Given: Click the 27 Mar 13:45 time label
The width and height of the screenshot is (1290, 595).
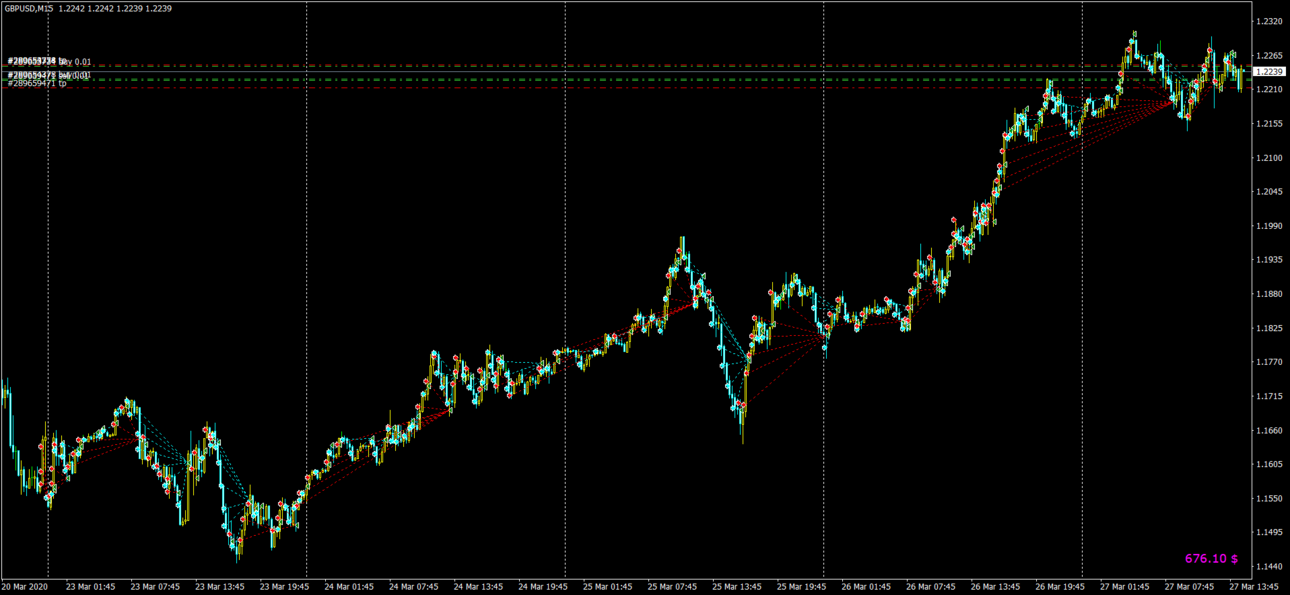Looking at the screenshot, I should [1254, 587].
